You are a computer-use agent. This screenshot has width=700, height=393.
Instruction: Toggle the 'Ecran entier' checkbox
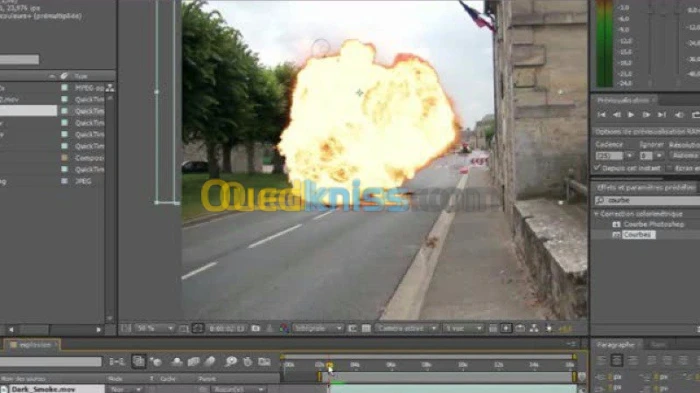click(x=669, y=168)
